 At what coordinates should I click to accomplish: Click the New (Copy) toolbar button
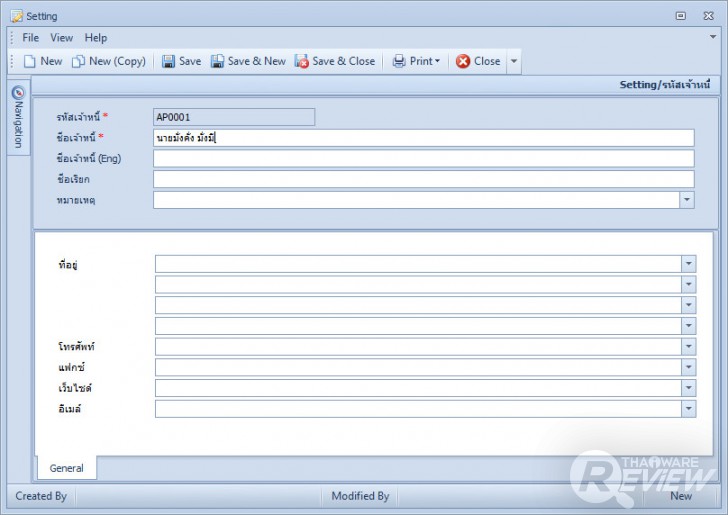coord(109,61)
